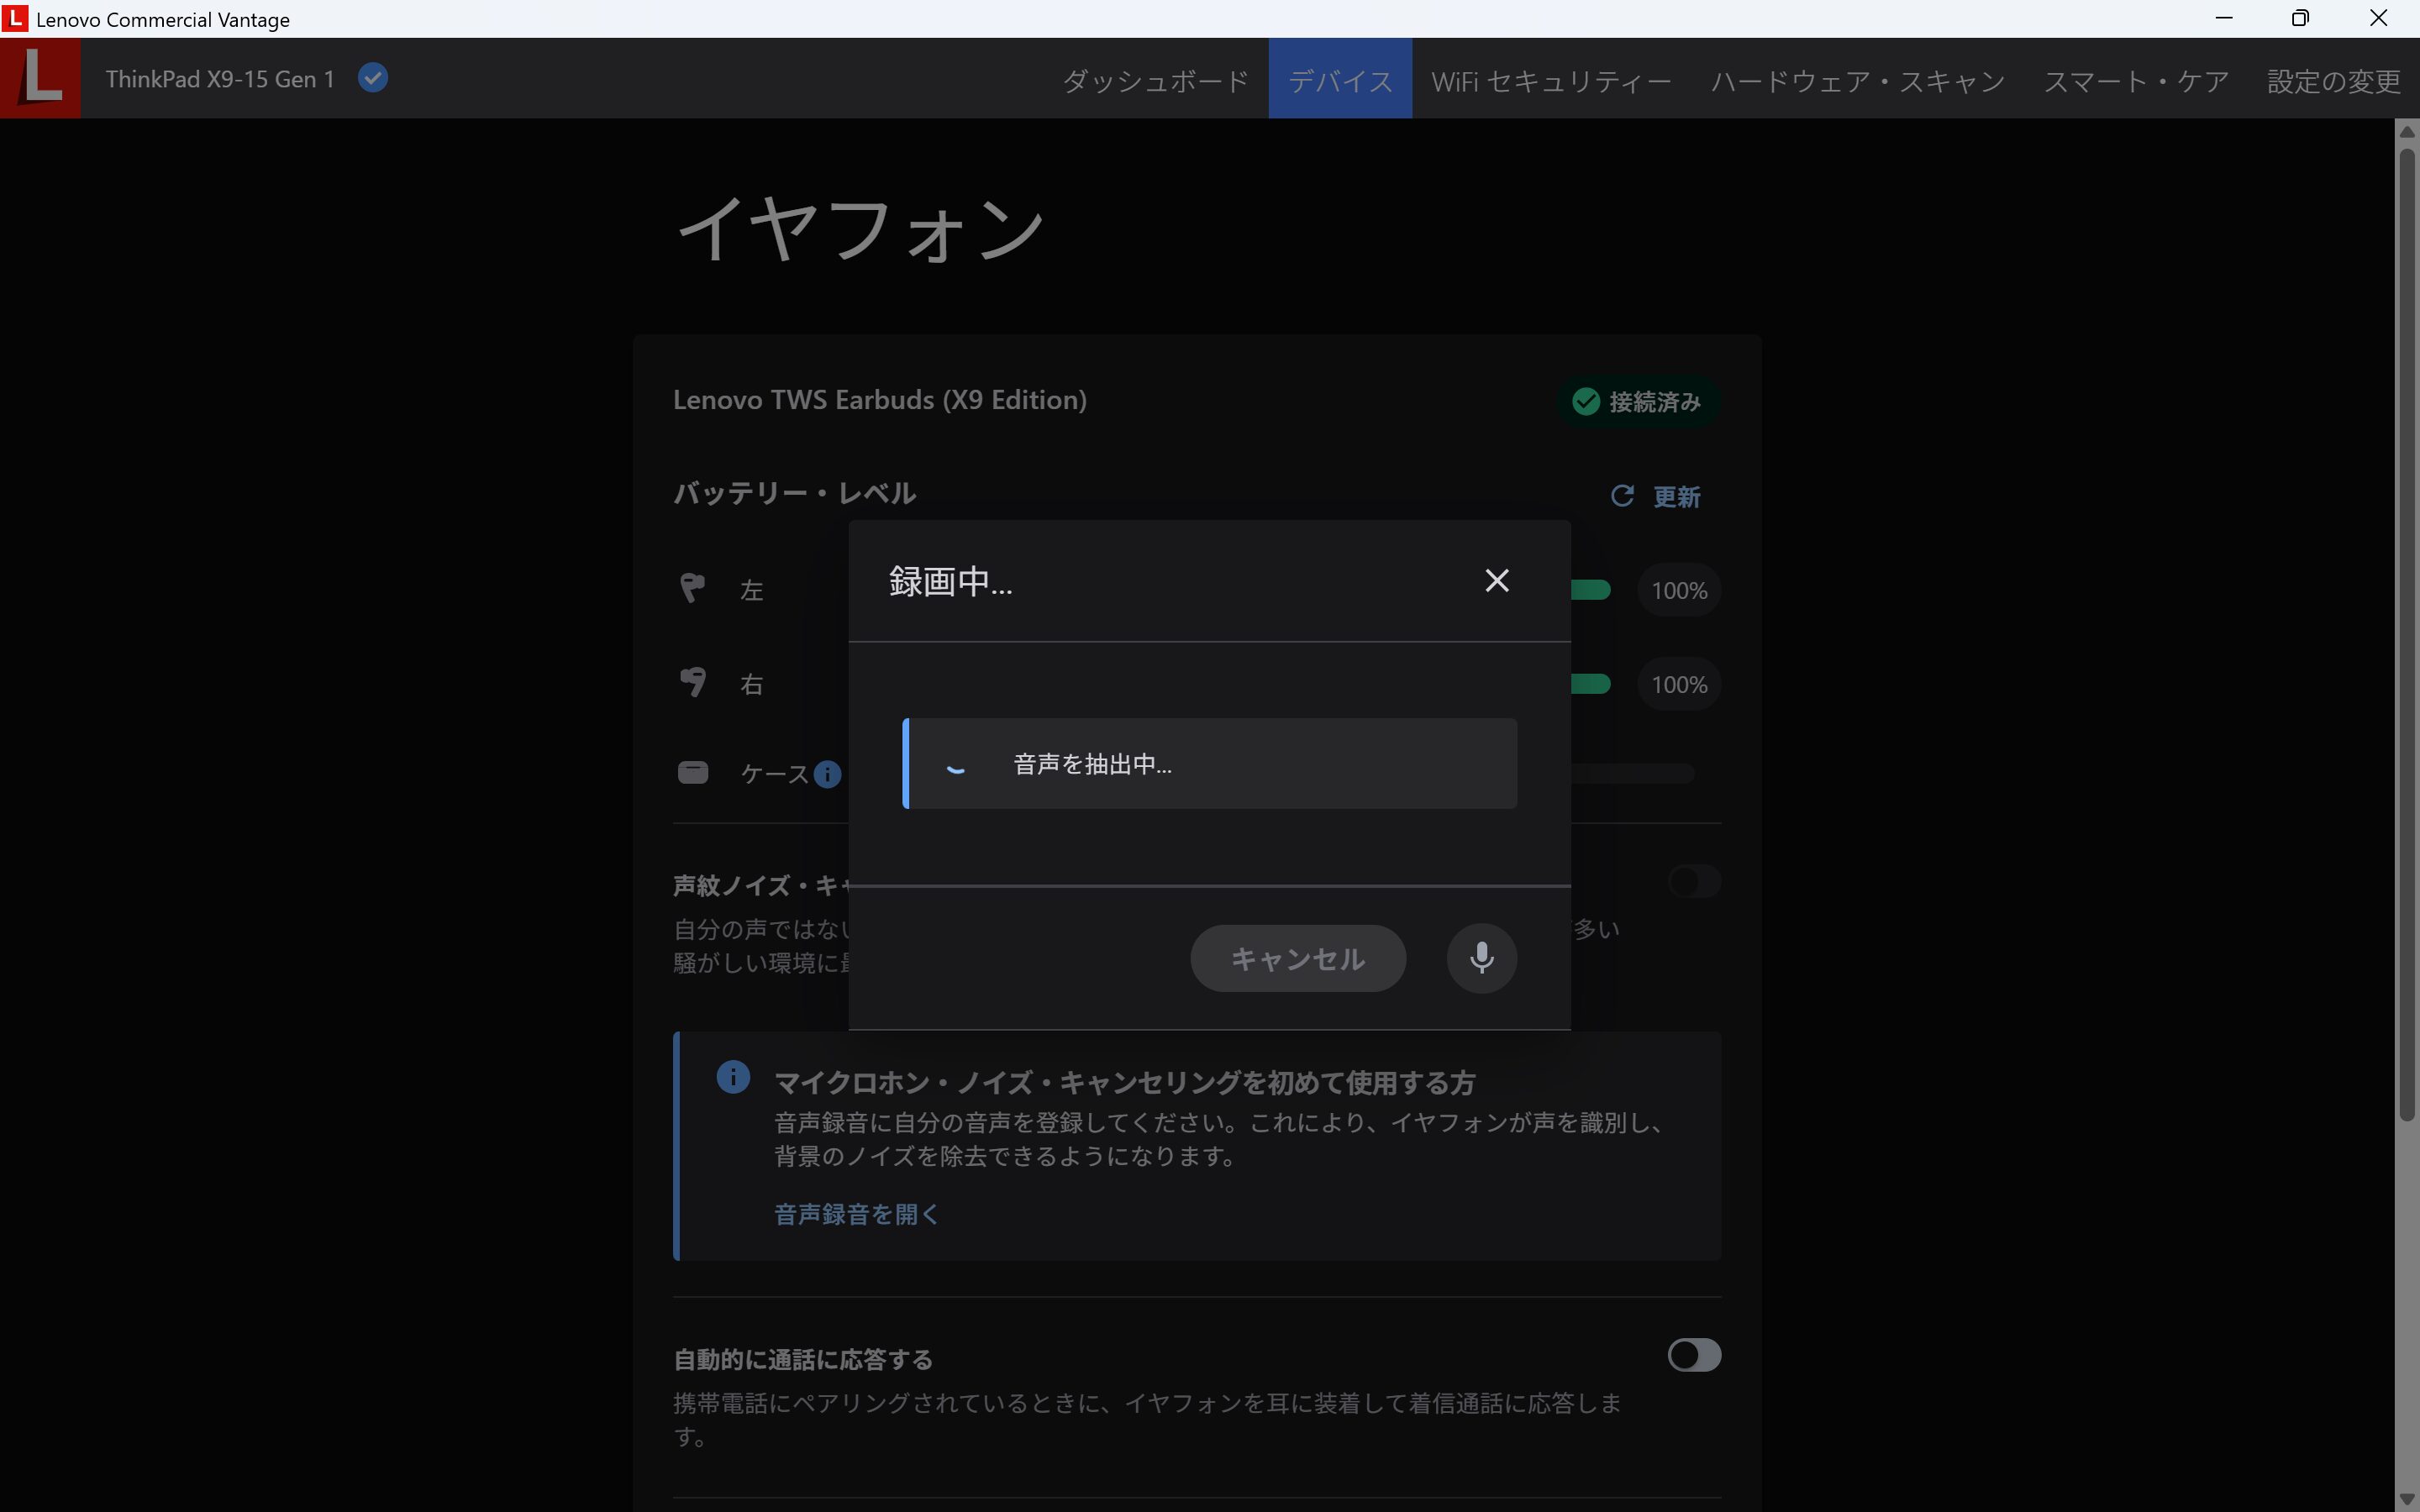Click the microphone record button in dialog
Screen dimensions: 2420x1512
click(x=1481, y=958)
